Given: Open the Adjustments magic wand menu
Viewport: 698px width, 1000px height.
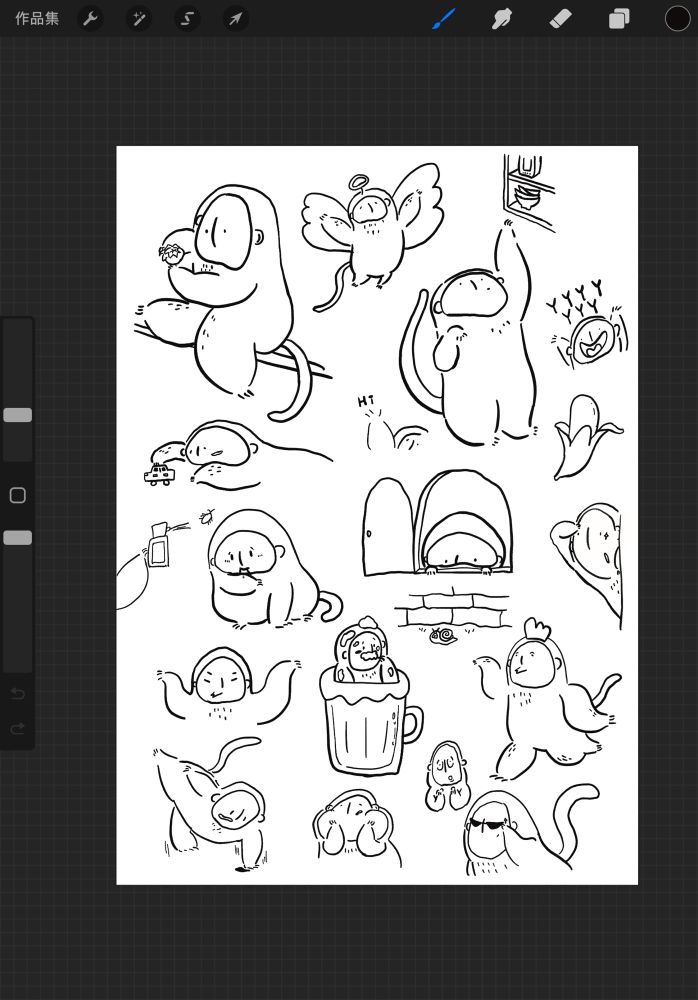Looking at the screenshot, I should click(x=138, y=18).
